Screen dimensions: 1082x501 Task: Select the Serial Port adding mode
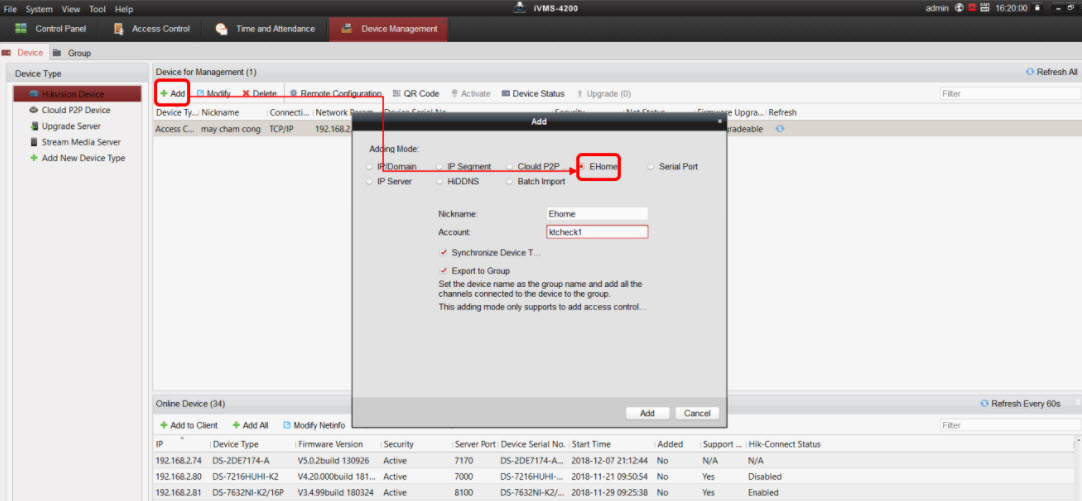[x=652, y=166]
